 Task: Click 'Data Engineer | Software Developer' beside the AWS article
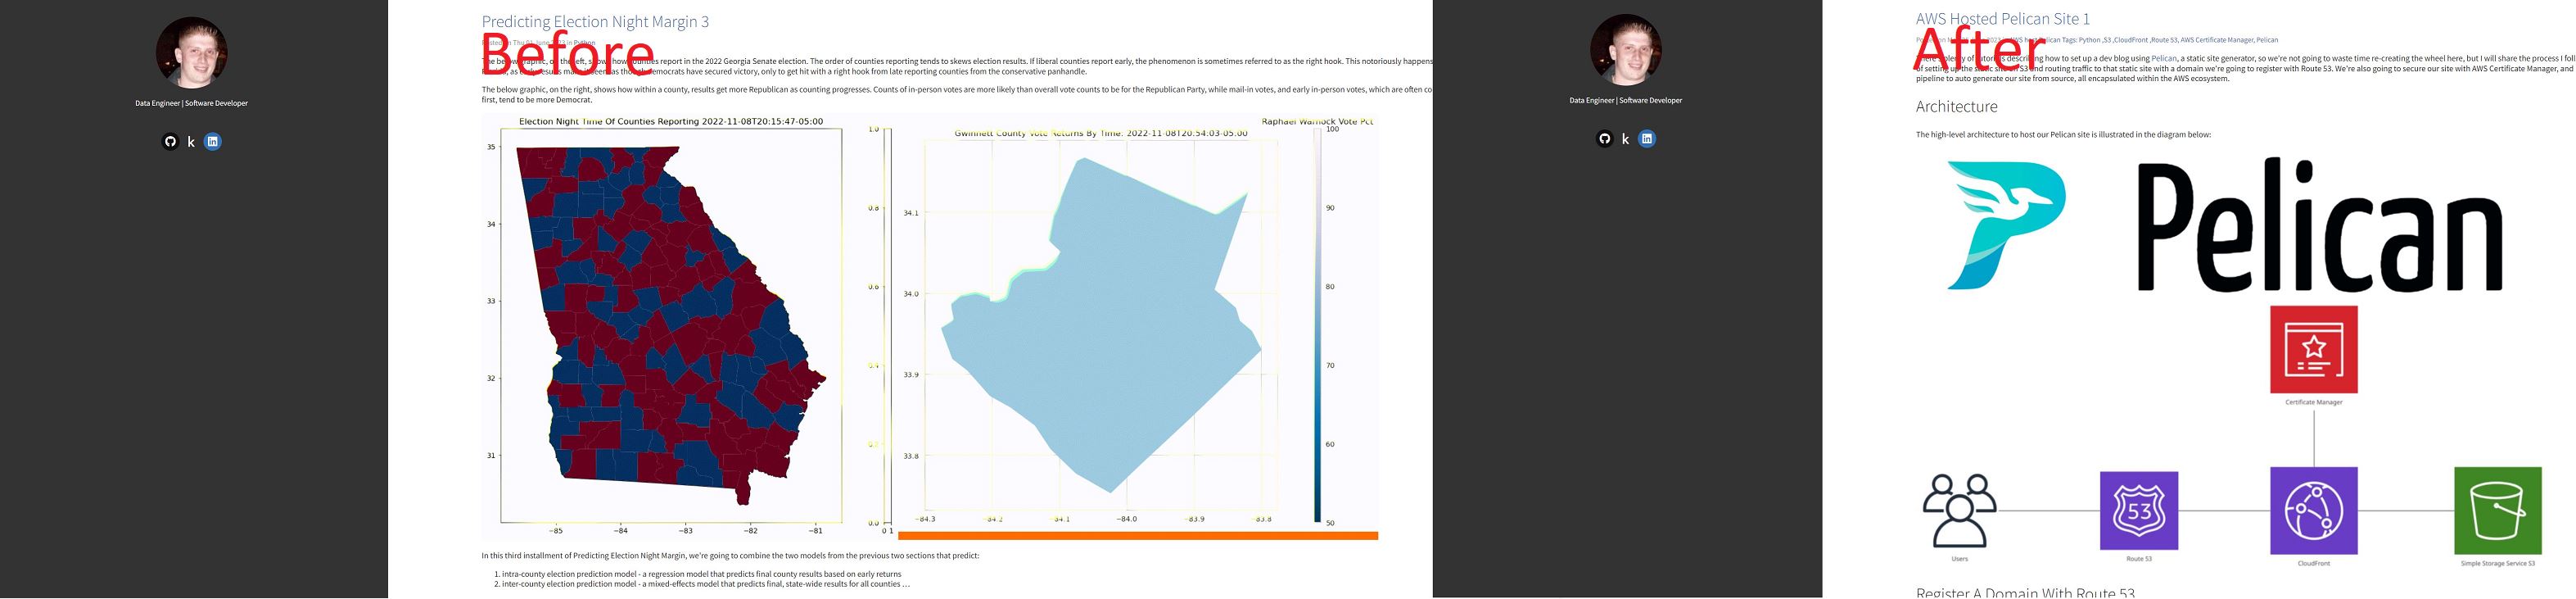(x=1626, y=100)
